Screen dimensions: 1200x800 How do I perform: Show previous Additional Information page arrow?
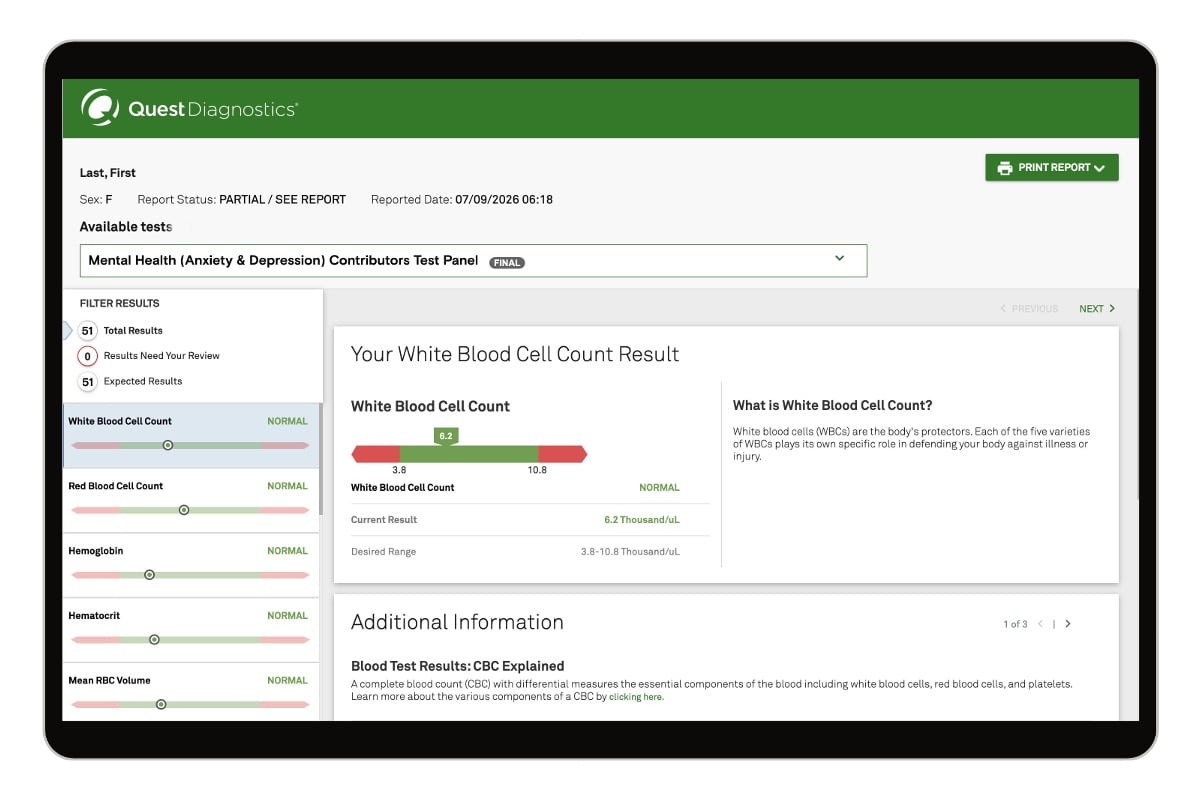[1040, 624]
